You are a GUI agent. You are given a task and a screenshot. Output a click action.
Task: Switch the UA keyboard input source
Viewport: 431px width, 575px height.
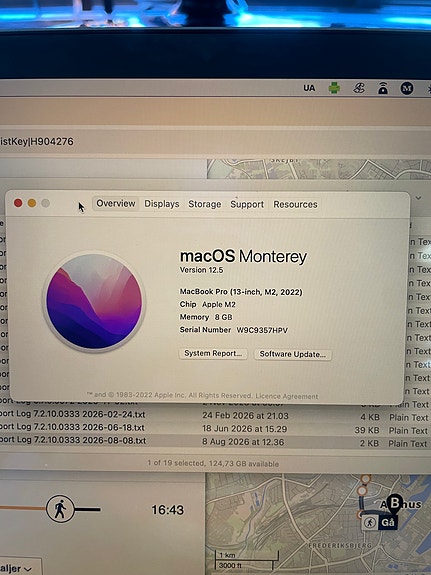tap(309, 88)
